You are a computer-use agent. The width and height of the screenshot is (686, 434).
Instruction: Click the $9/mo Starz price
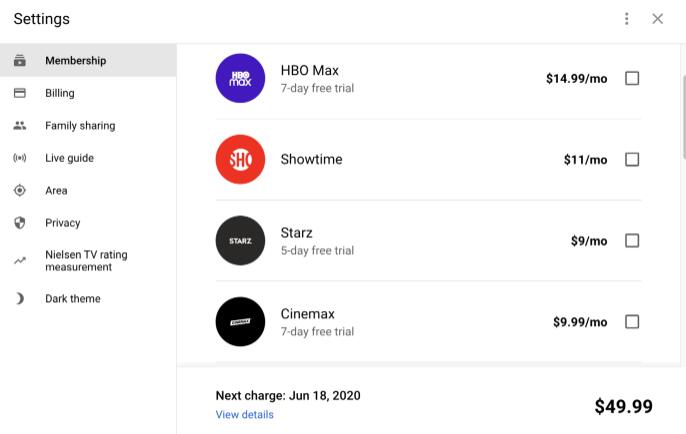click(589, 241)
